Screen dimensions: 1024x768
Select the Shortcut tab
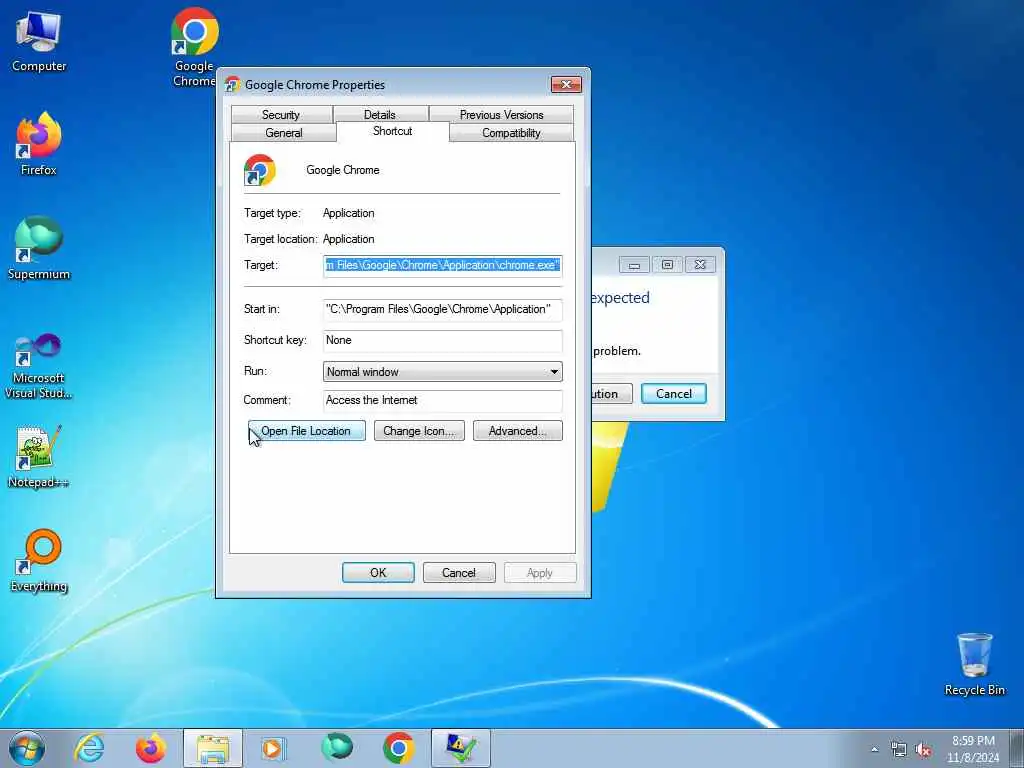392,131
